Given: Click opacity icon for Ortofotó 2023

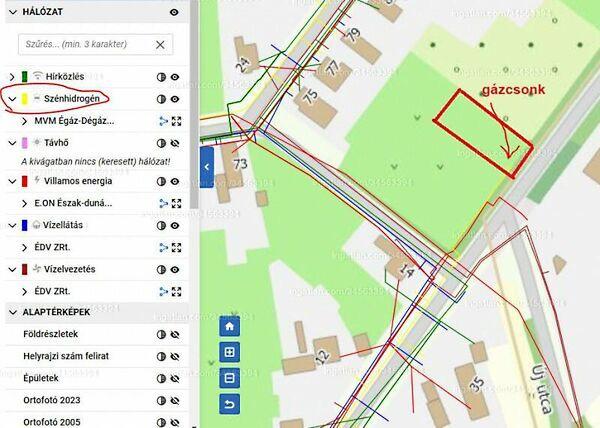Looking at the screenshot, I should click(160, 399).
